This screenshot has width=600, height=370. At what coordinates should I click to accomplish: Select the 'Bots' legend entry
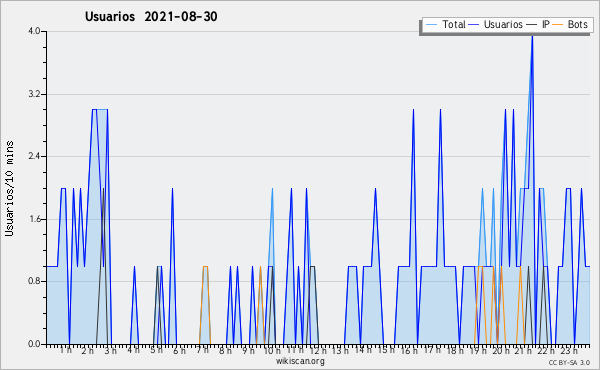[570, 24]
